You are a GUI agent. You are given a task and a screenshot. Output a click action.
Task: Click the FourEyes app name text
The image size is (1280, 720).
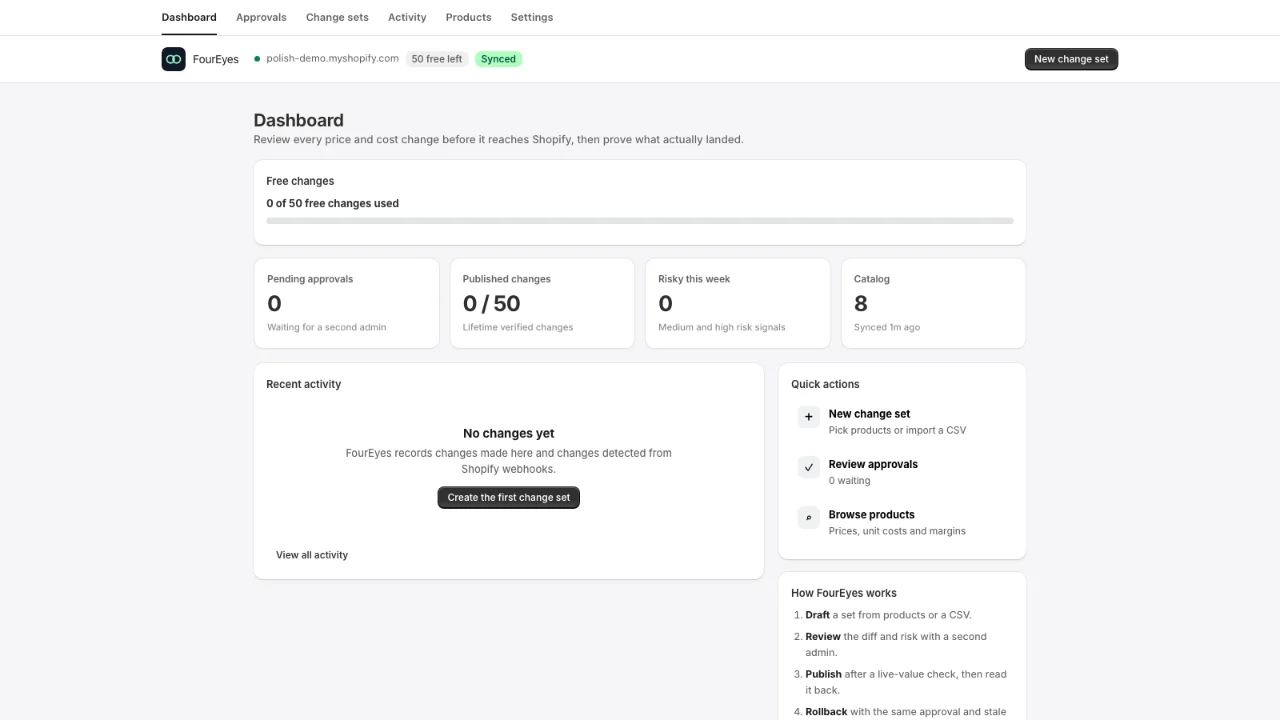coord(216,59)
